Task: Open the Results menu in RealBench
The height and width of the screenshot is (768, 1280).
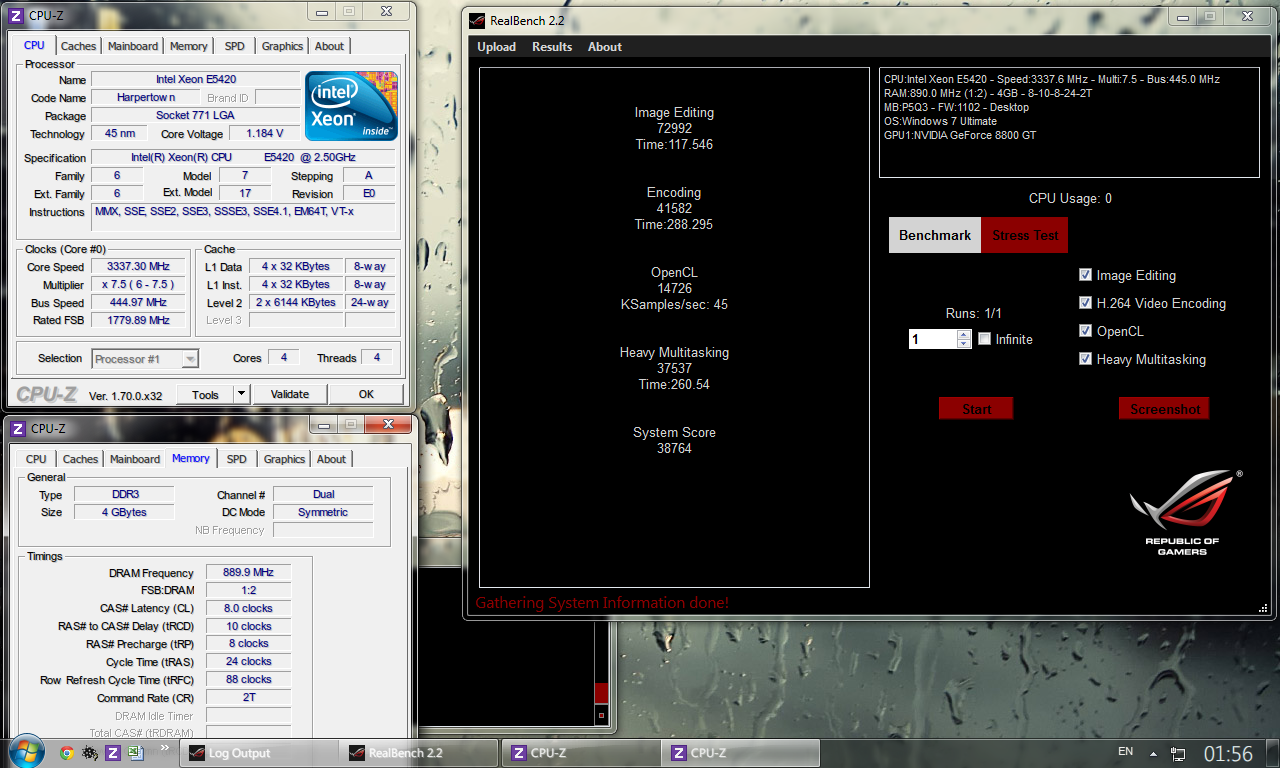Action: point(552,47)
